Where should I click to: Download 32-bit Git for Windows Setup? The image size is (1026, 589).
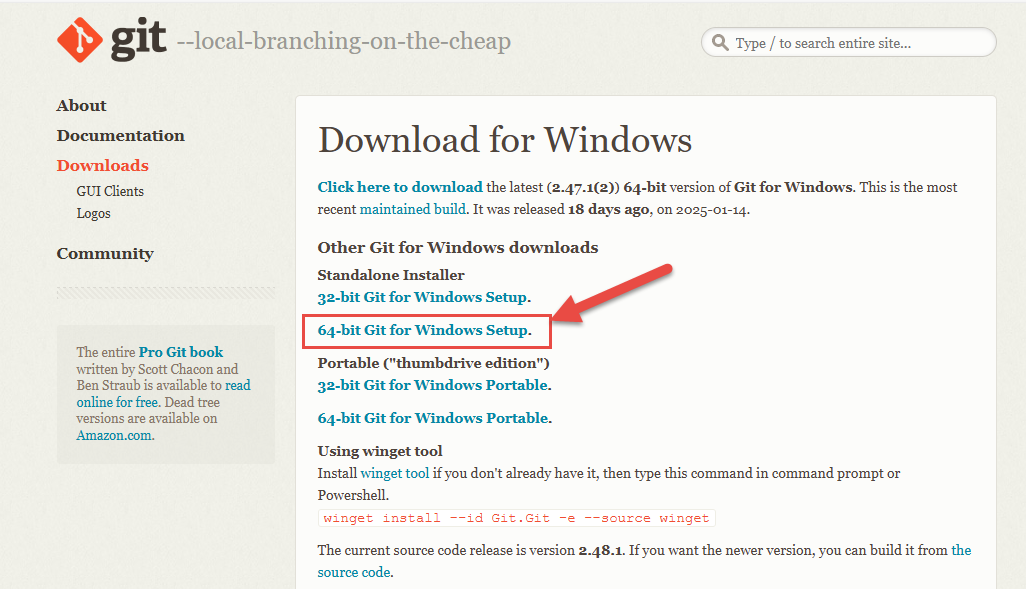click(x=422, y=297)
